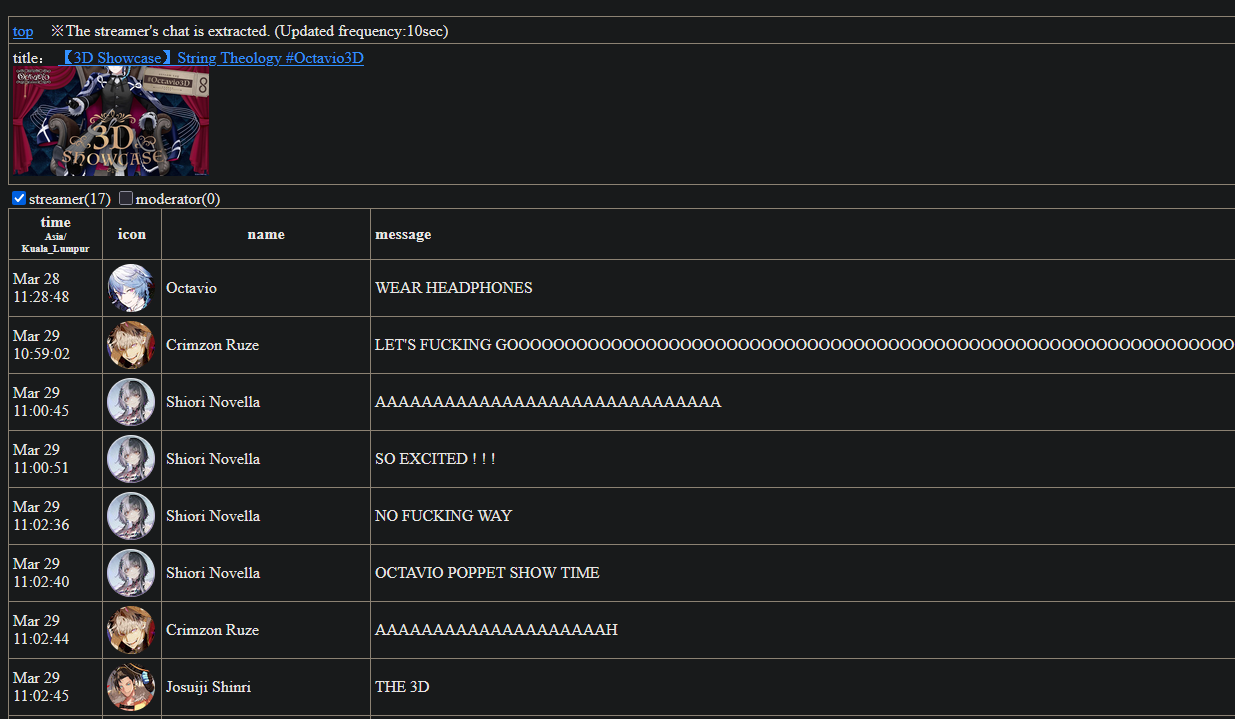Click Josuiji Shinri's avatar icon
The image size is (1235, 719).
click(131, 687)
